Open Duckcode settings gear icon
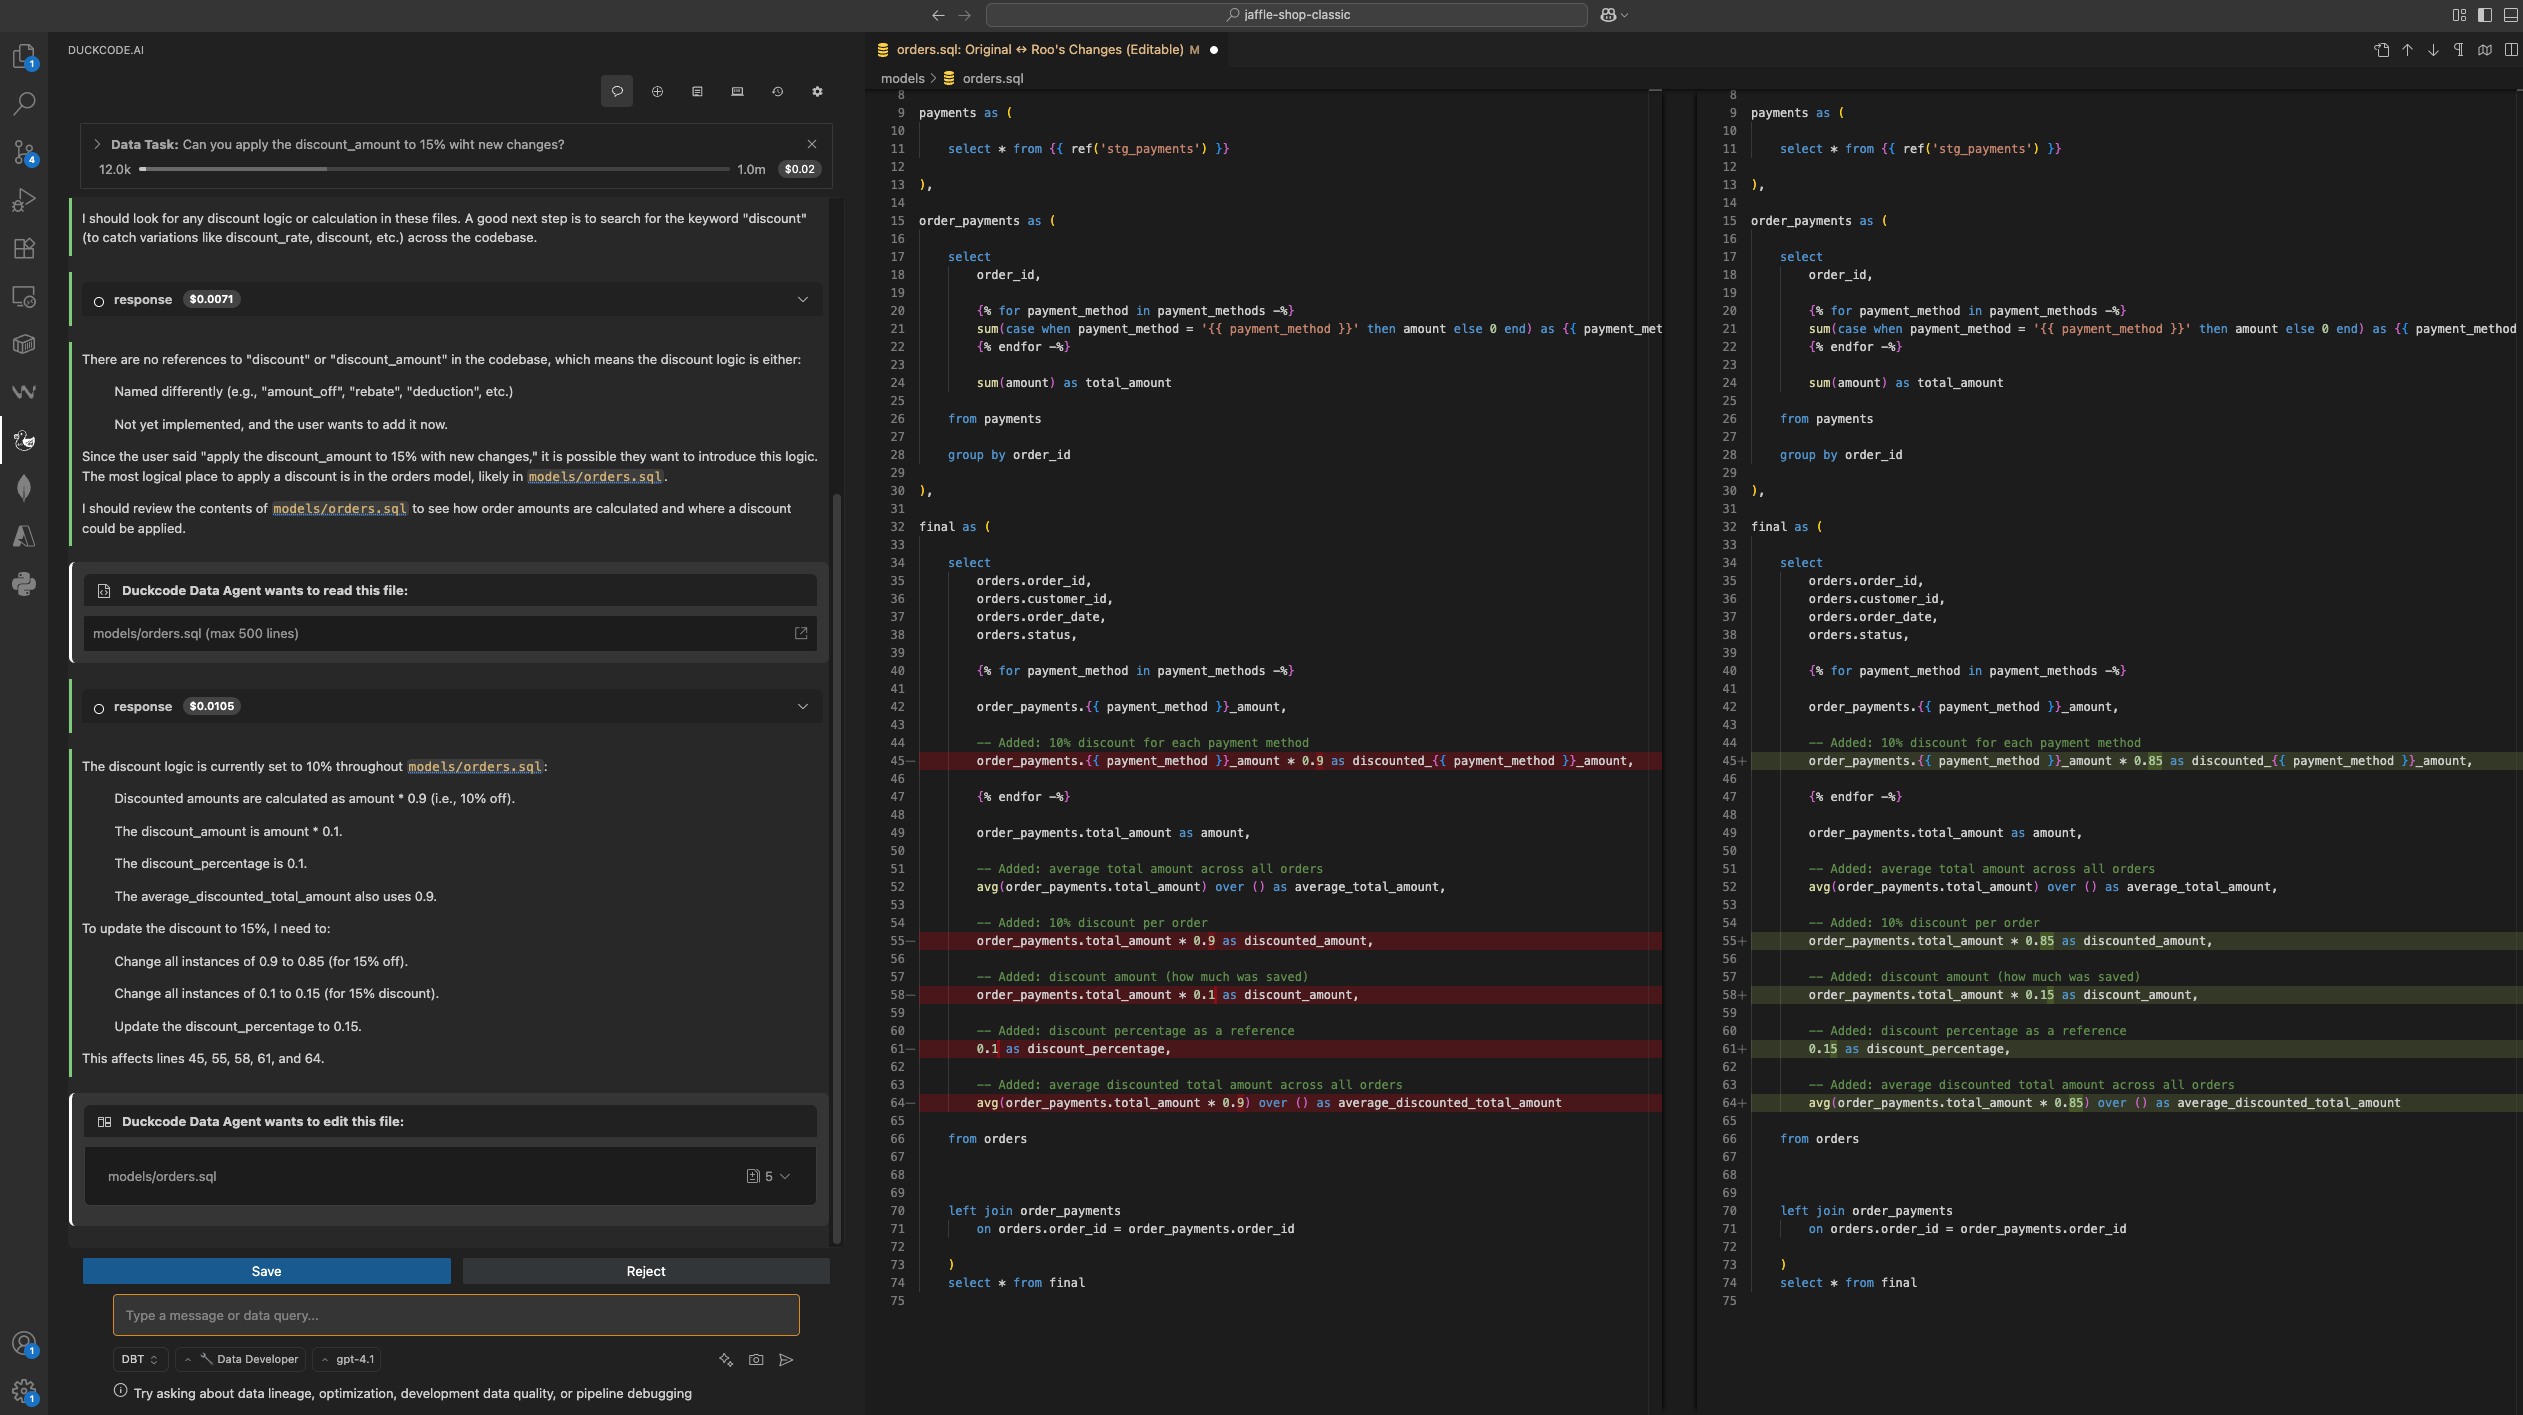Viewport: 2523px width, 1415px height. pos(817,91)
